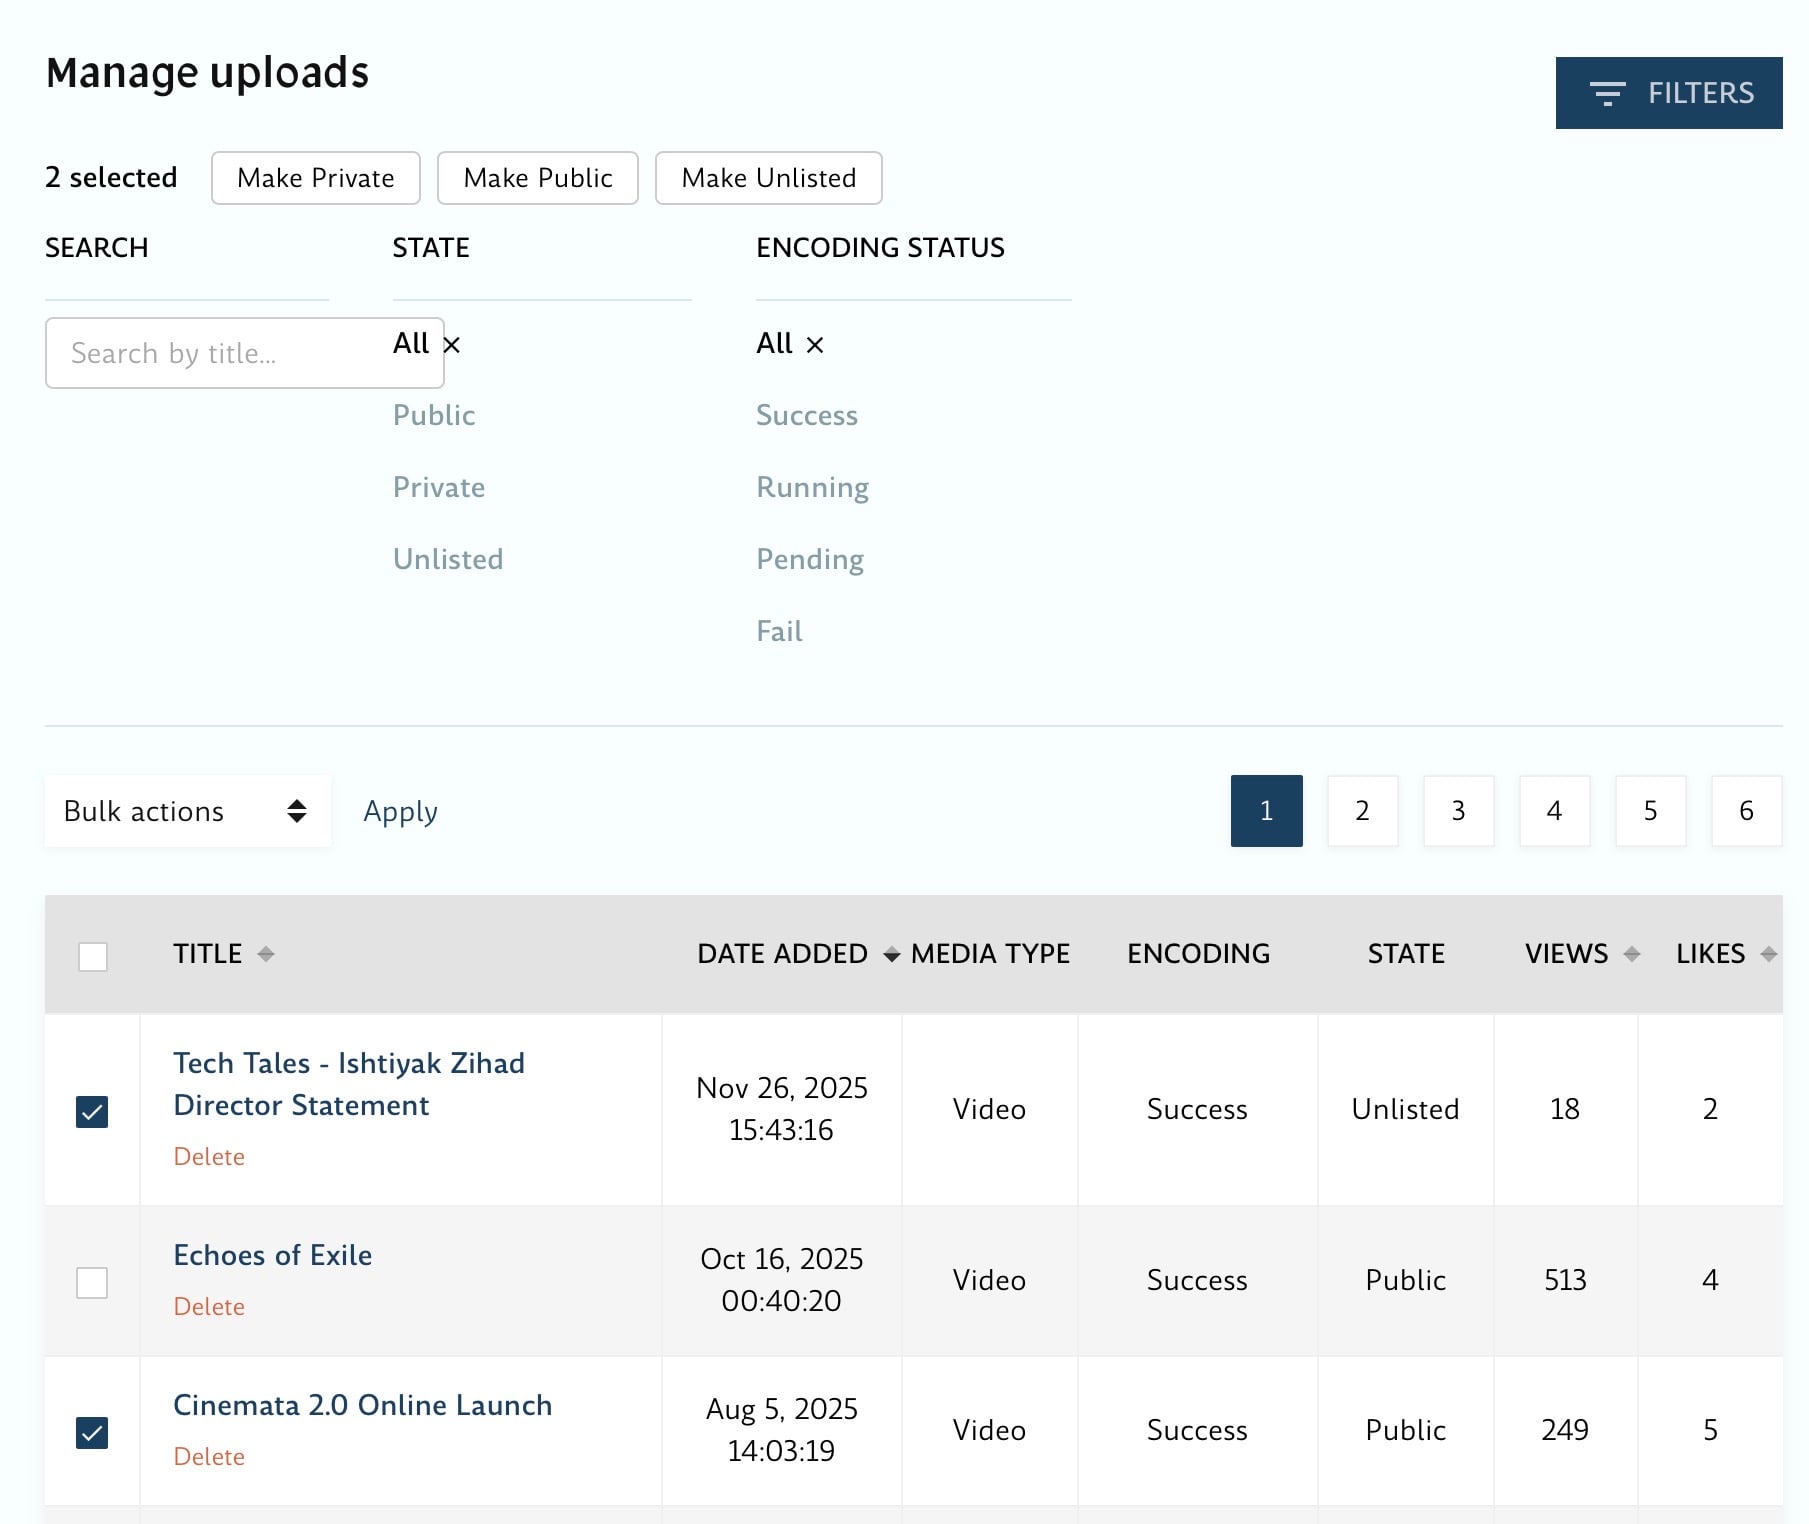Filter state by Private
The width and height of the screenshot is (1809, 1524).
[x=438, y=487]
